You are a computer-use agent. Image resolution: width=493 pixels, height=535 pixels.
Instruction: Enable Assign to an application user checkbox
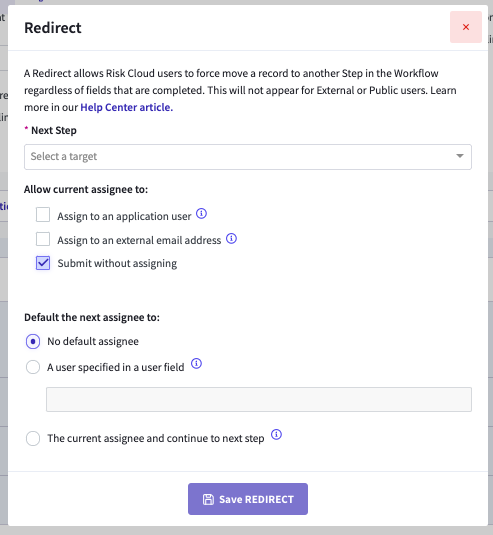(43, 215)
